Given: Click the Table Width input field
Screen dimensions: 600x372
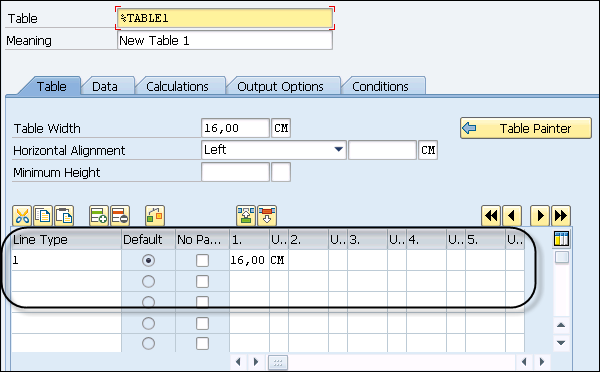Looking at the screenshot, I should (x=235, y=128).
